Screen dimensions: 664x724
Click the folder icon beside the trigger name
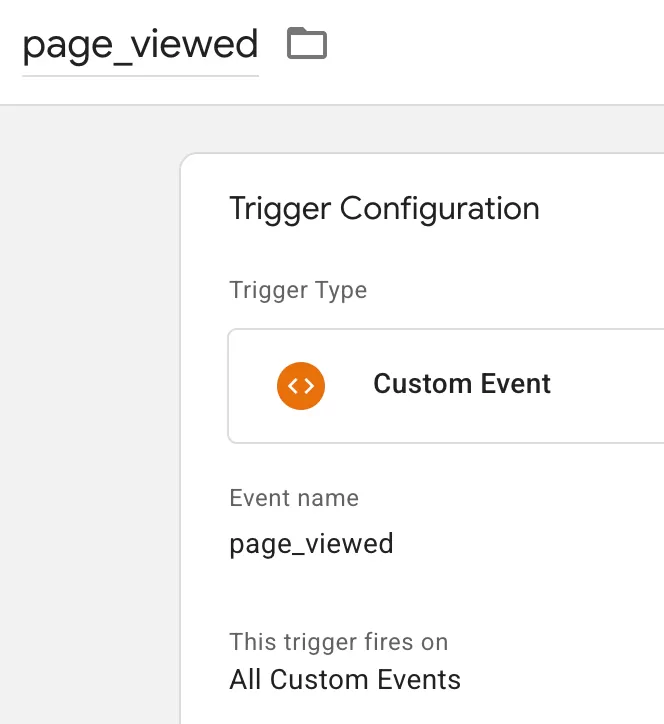tap(307, 43)
